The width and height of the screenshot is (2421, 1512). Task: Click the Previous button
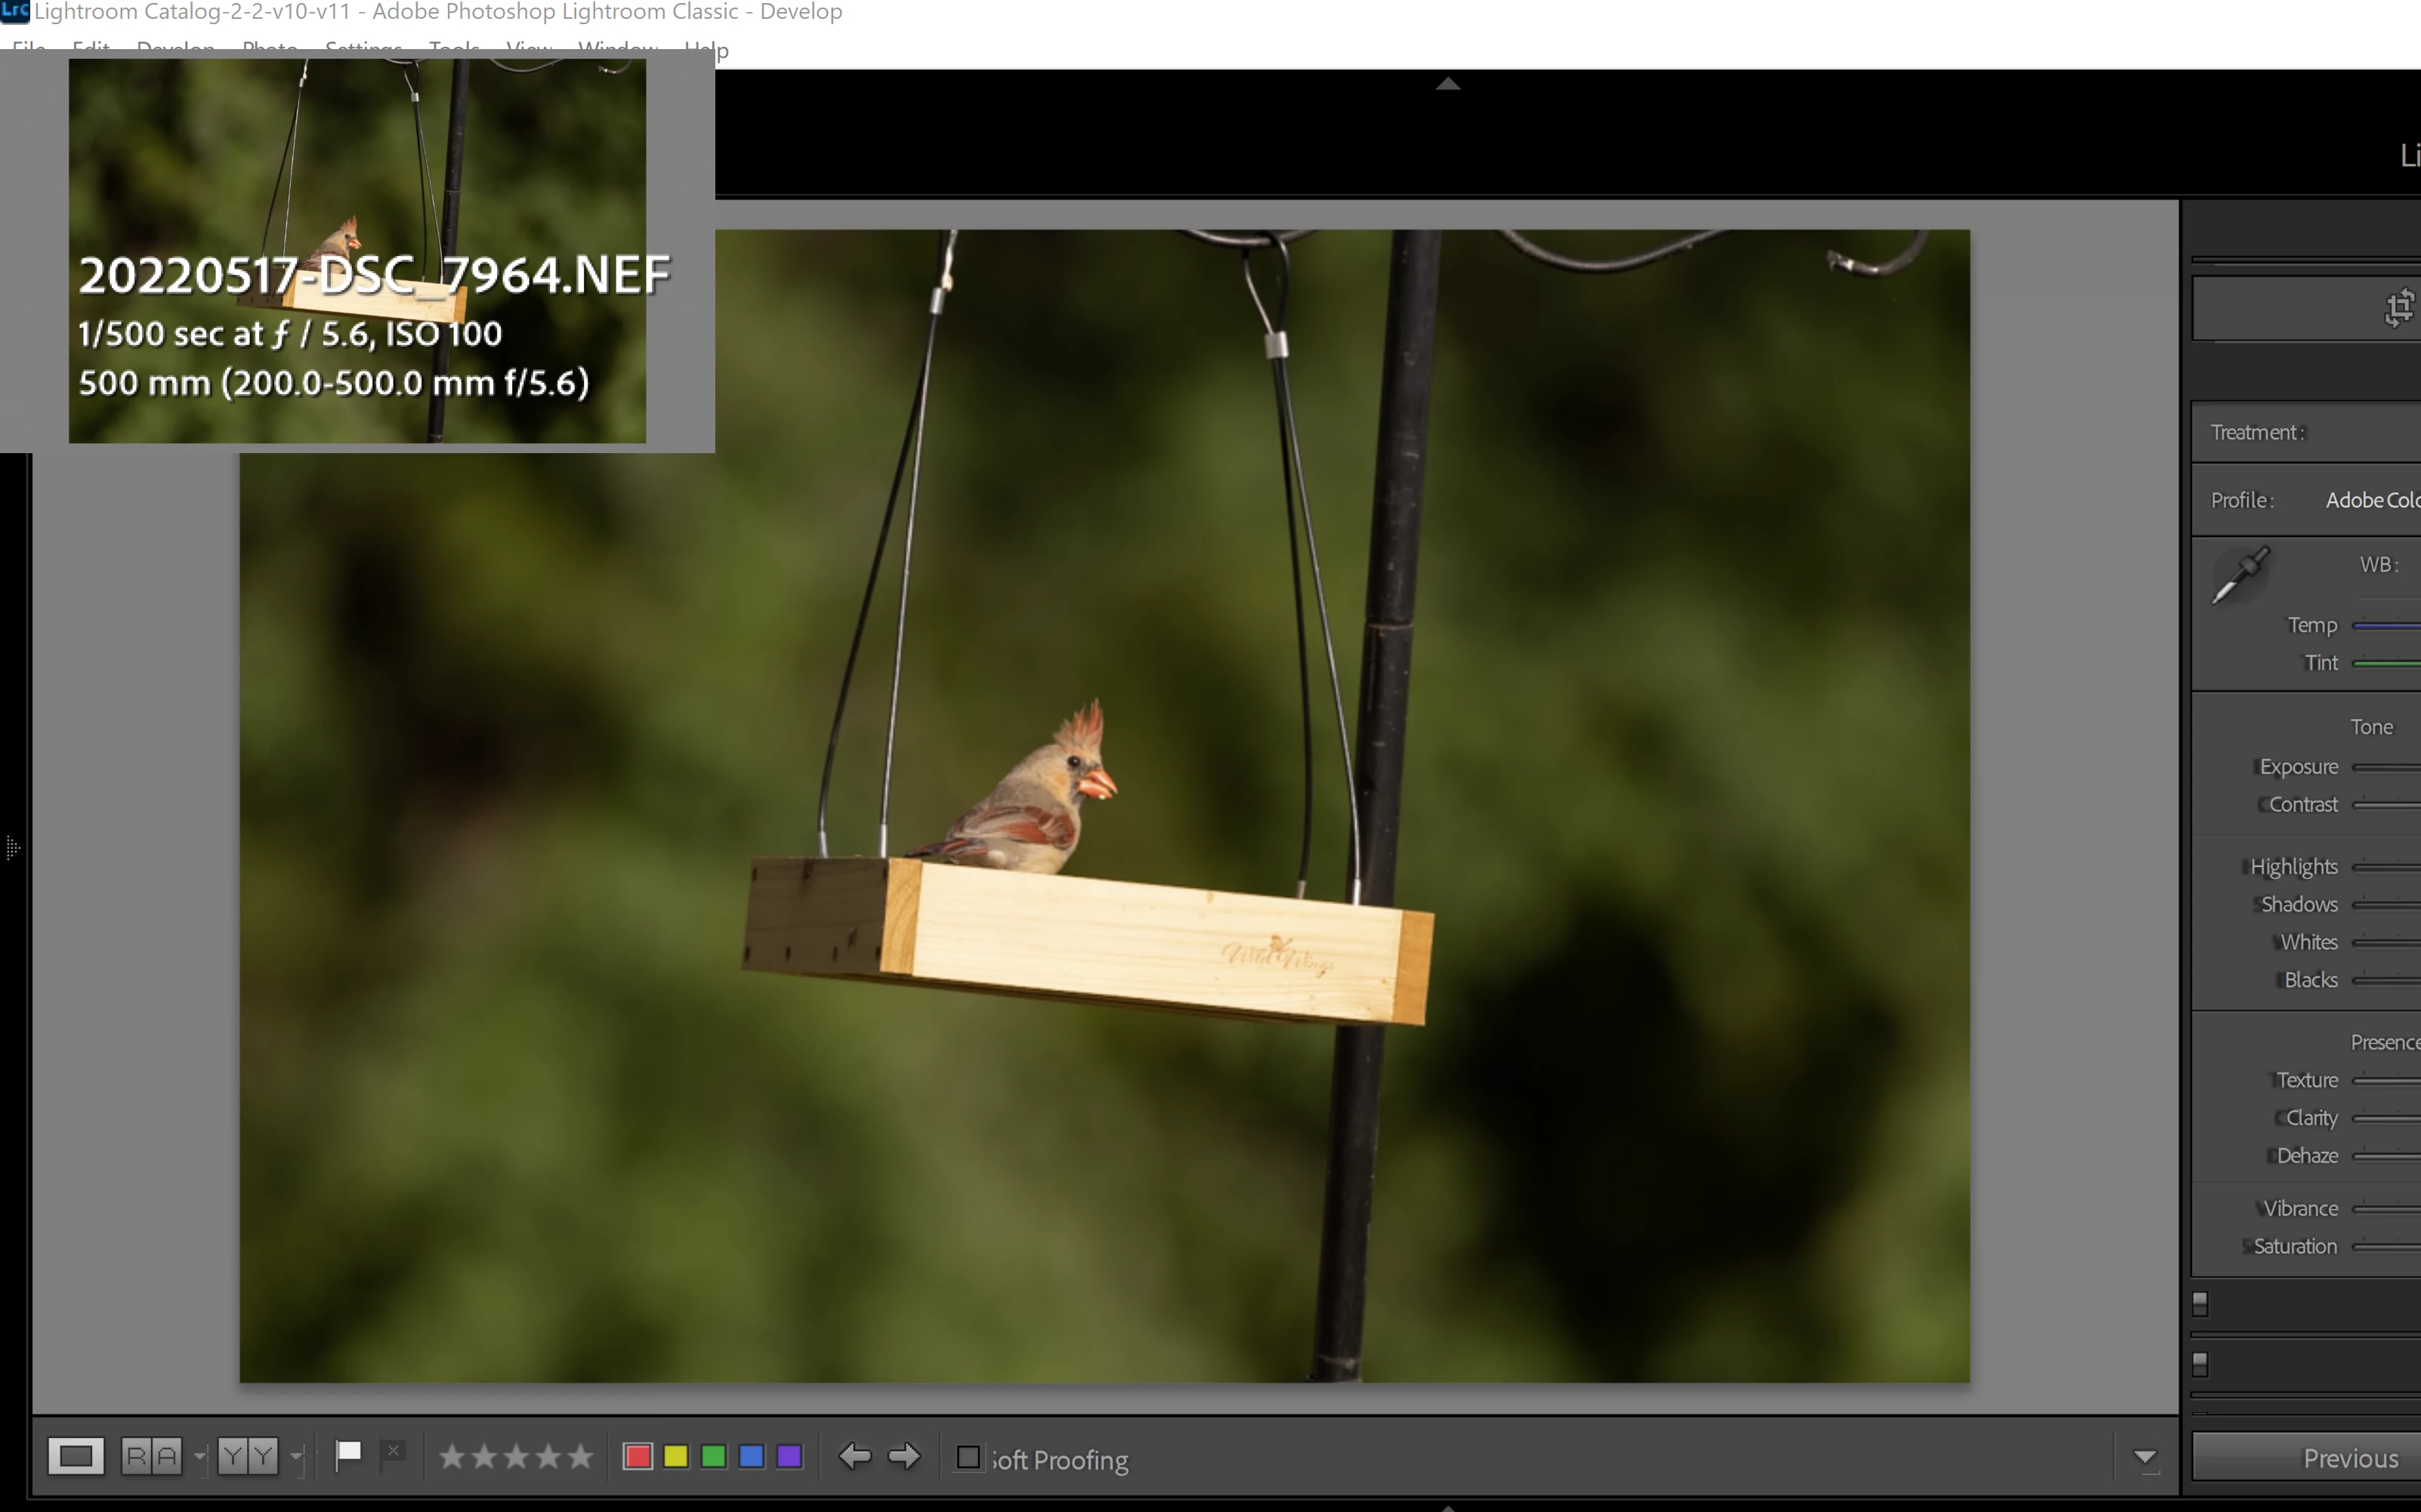[2350, 1458]
